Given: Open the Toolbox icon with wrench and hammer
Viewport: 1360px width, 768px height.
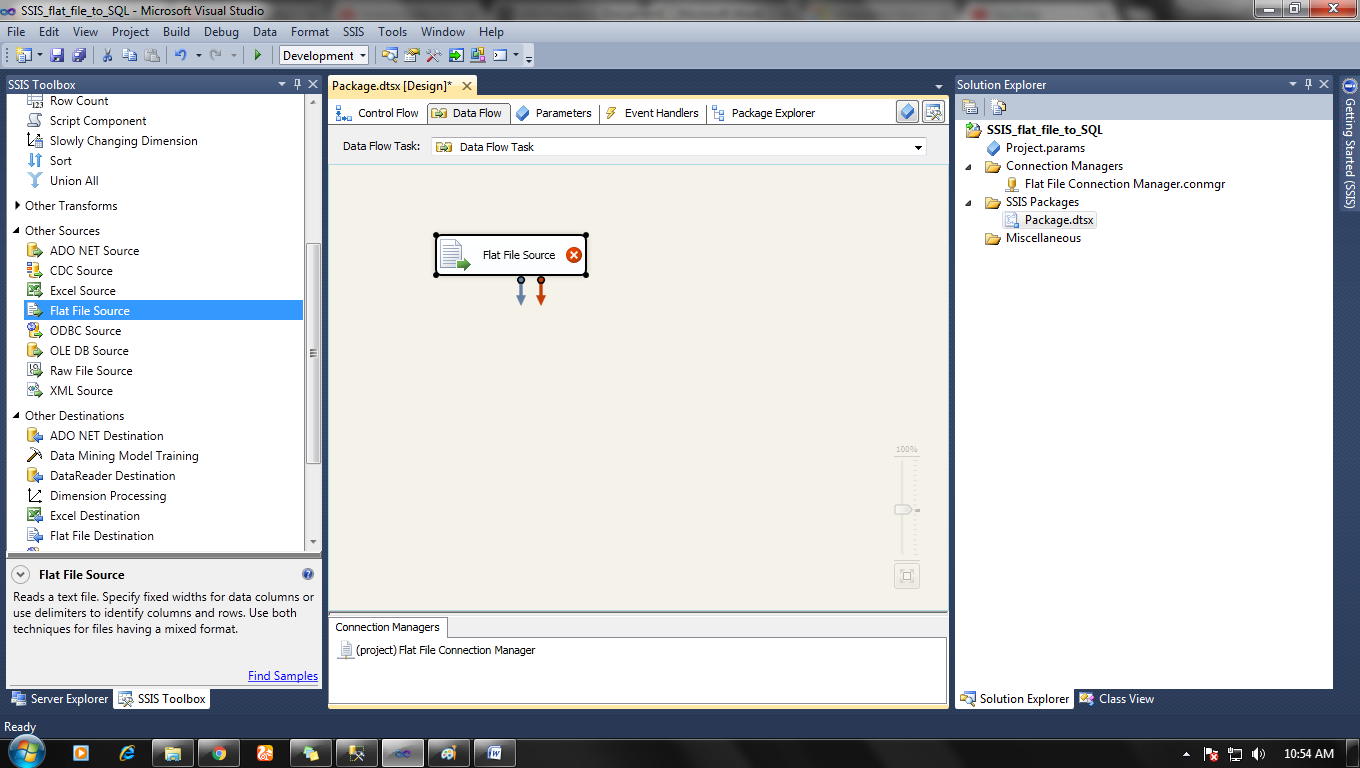Looking at the screenshot, I should click(434, 55).
